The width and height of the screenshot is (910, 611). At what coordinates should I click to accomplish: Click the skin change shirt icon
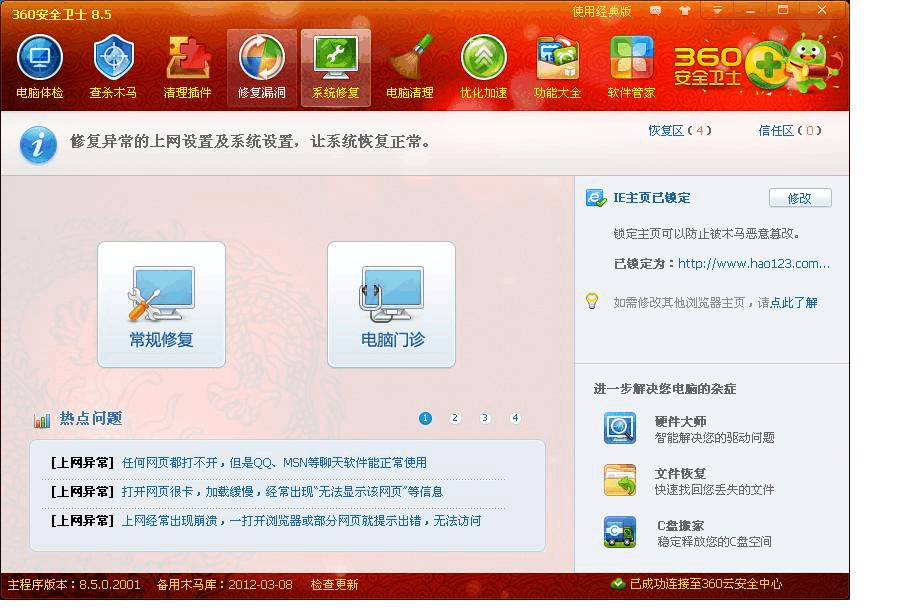tap(685, 11)
